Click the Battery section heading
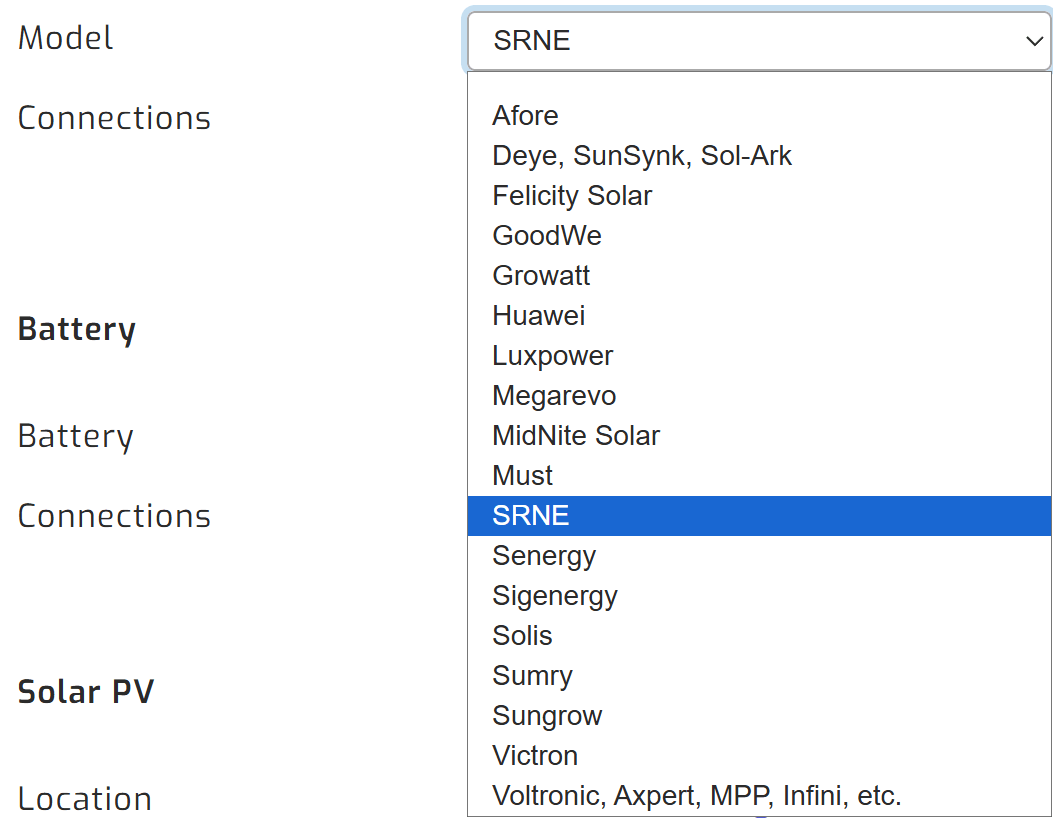This screenshot has width=1053, height=822. (x=76, y=328)
